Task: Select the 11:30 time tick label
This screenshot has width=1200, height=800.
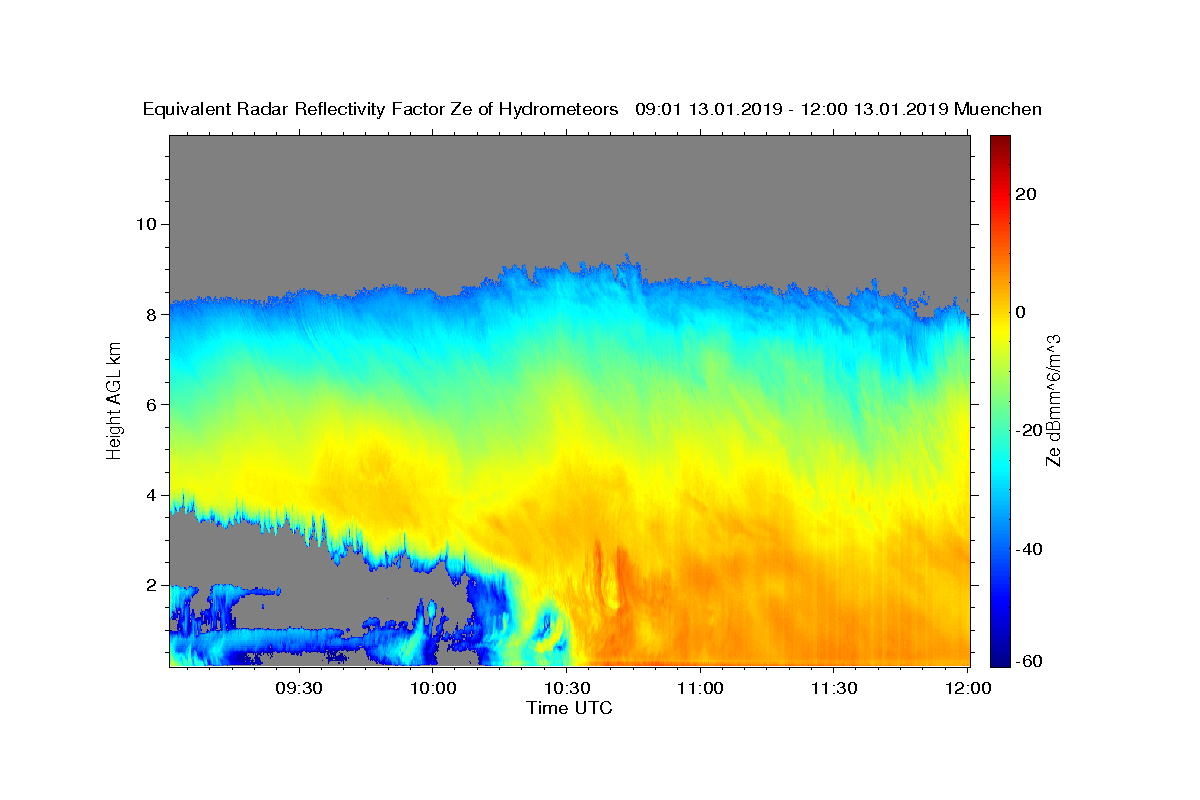Action: click(x=834, y=688)
